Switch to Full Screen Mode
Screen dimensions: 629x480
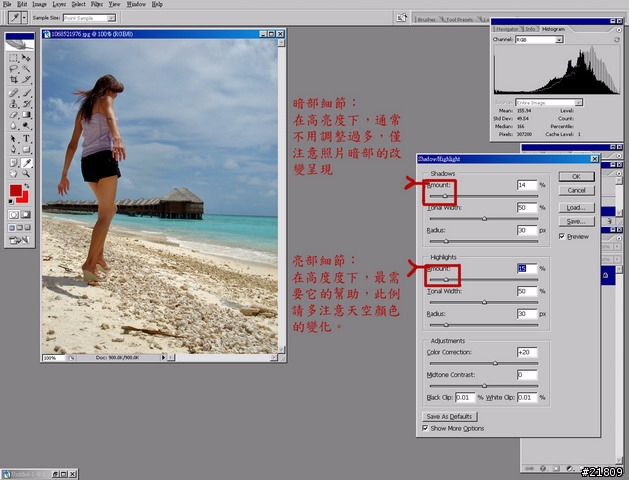[x=27, y=228]
